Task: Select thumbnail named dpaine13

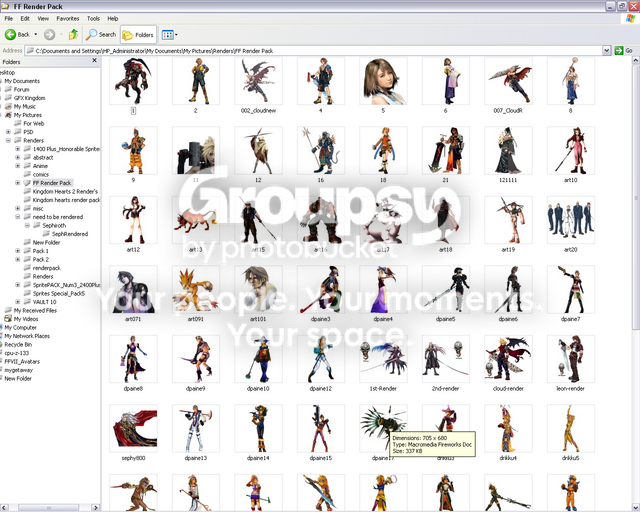Action: coord(196,428)
